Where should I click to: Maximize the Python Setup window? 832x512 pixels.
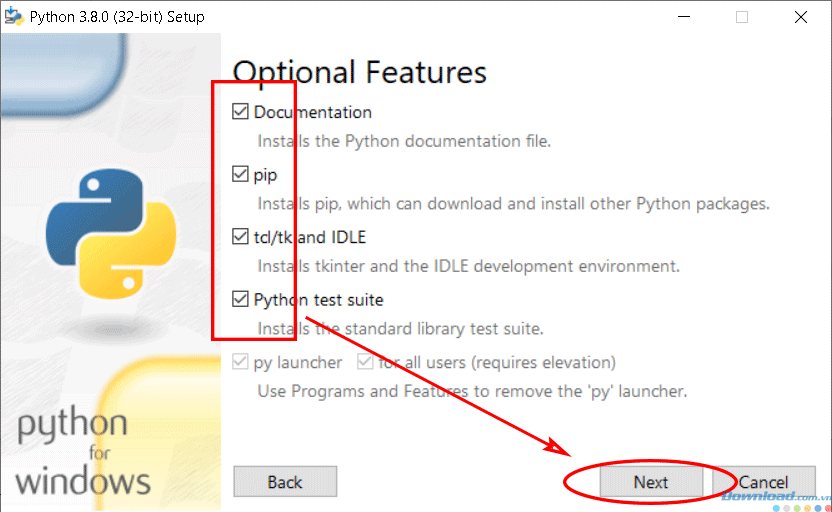(x=742, y=17)
